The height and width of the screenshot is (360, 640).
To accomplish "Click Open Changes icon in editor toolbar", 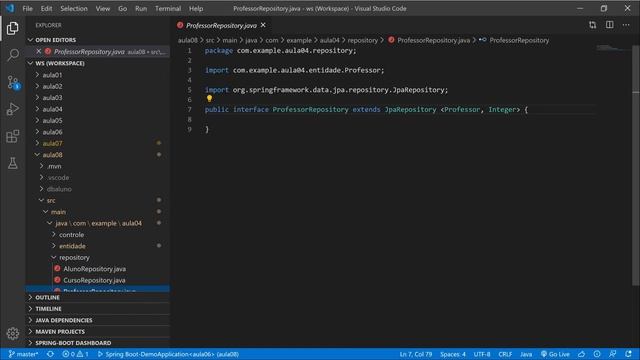I will point(592,25).
